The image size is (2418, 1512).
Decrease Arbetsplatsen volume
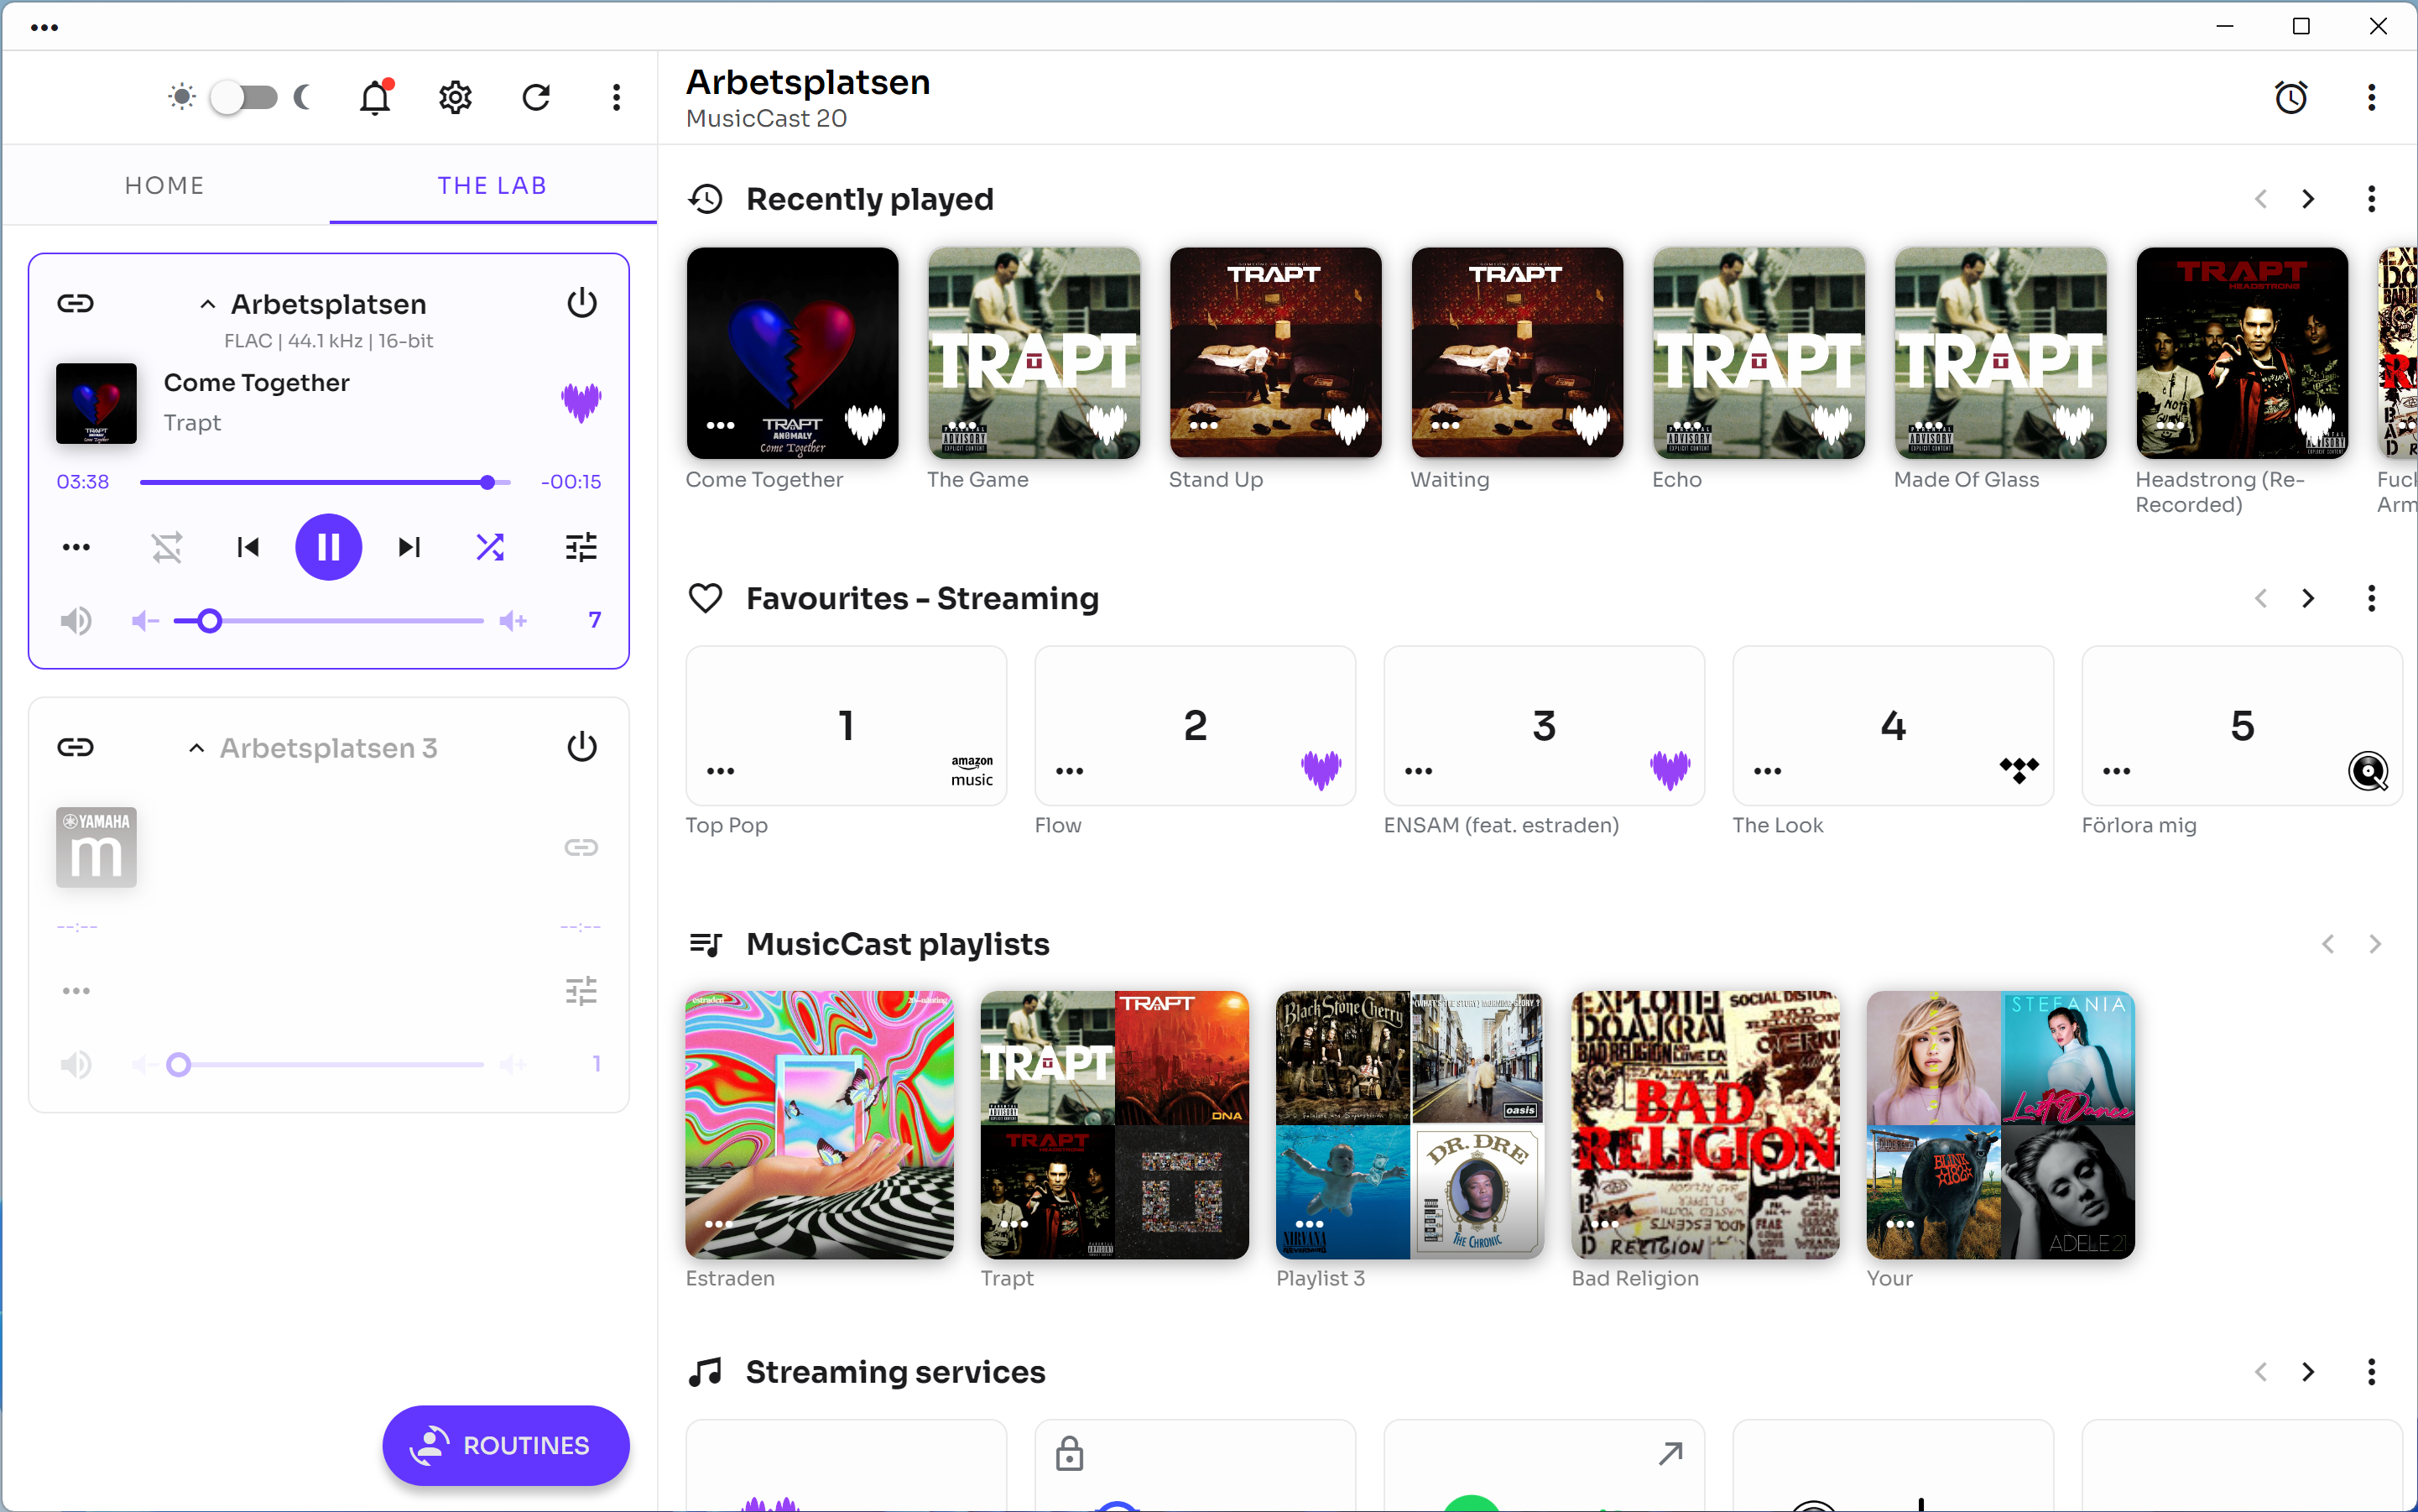pos(145,621)
